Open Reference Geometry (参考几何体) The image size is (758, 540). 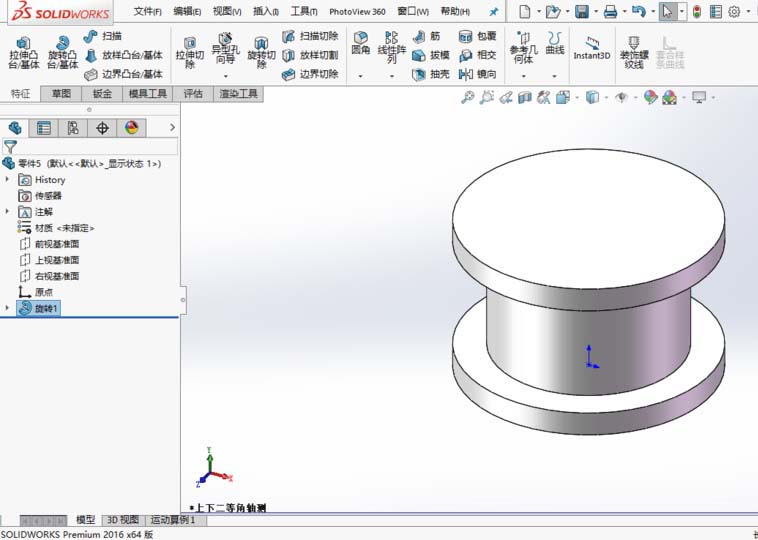(524, 48)
